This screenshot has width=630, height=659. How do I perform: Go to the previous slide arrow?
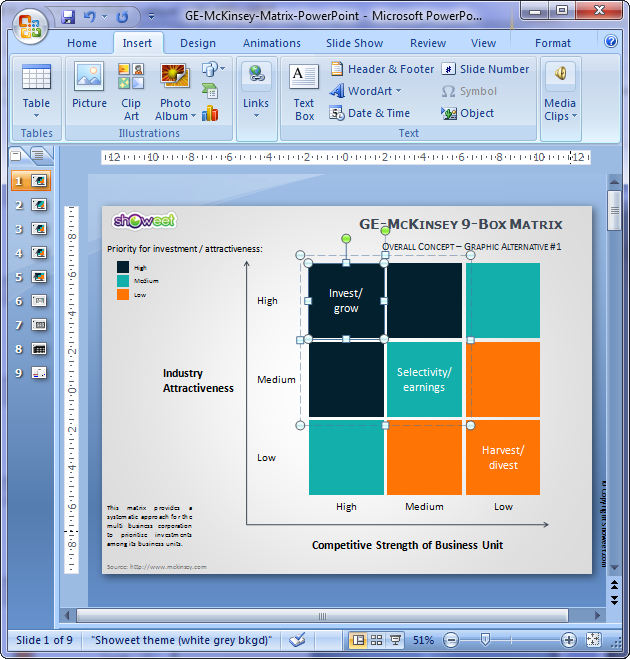click(x=614, y=585)
